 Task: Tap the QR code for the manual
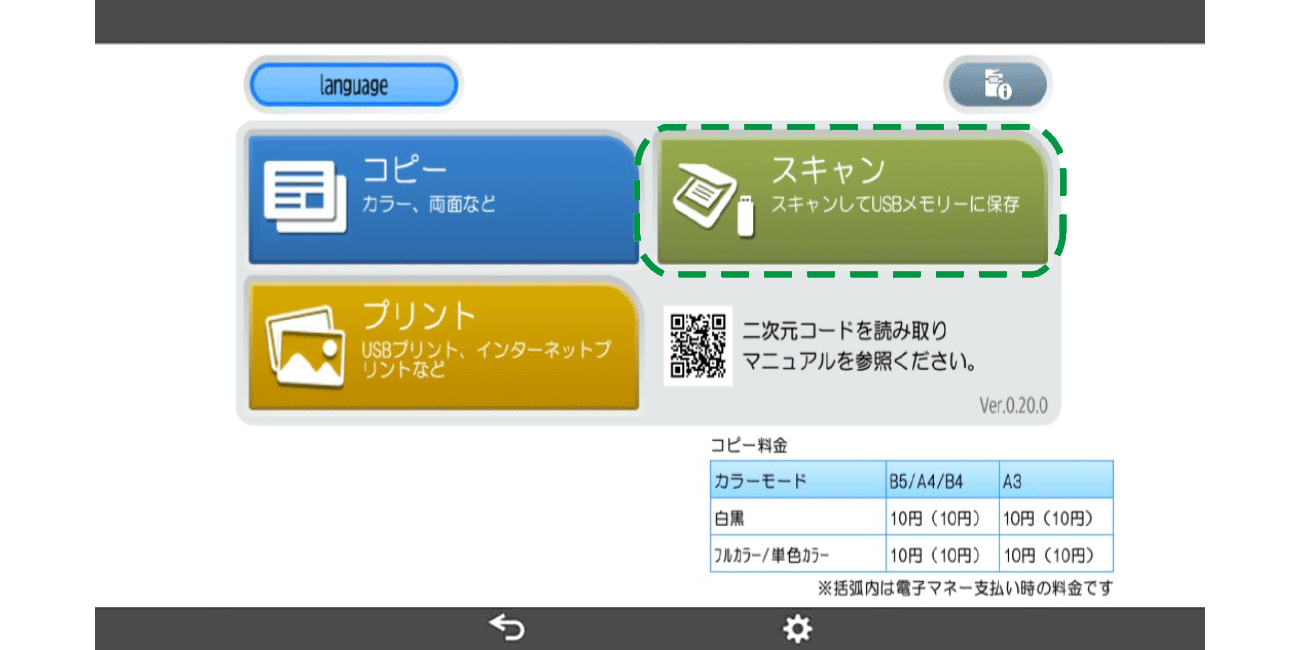pyautogui.click(x=698, y=346)
